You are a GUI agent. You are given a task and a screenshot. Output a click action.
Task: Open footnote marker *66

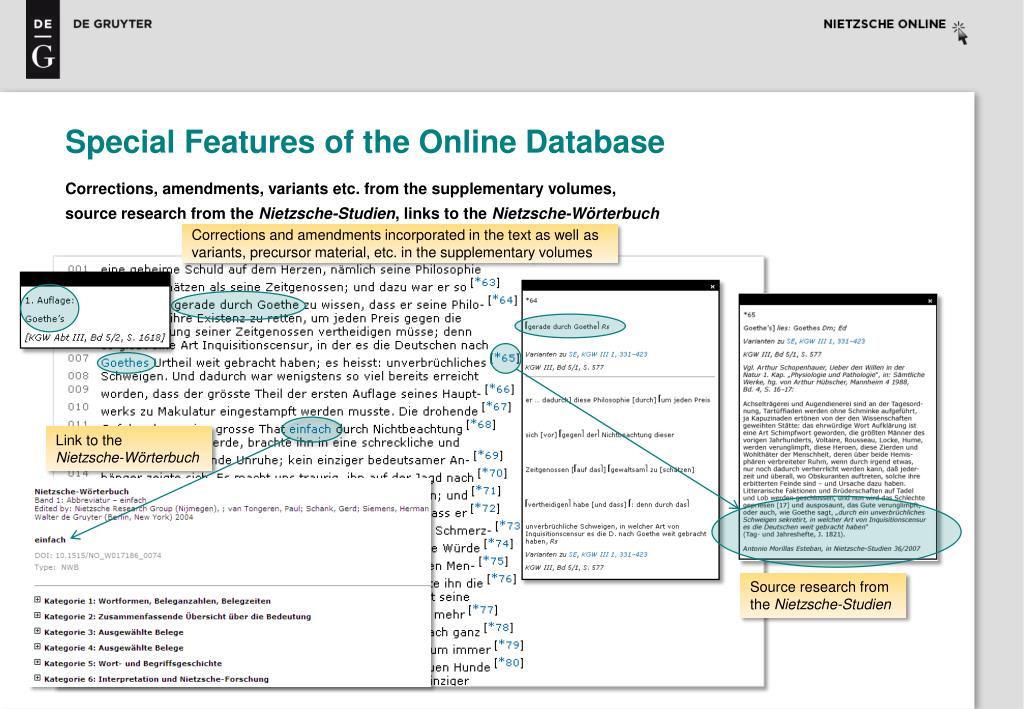500,389
